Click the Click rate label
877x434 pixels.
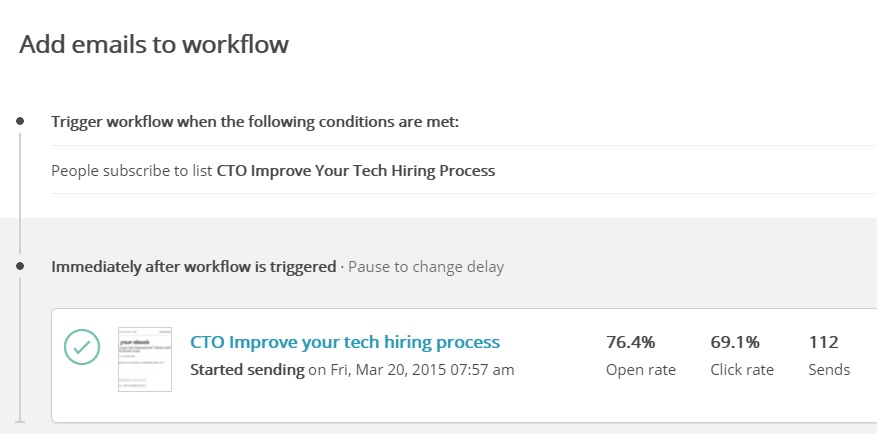pos(742,370)
